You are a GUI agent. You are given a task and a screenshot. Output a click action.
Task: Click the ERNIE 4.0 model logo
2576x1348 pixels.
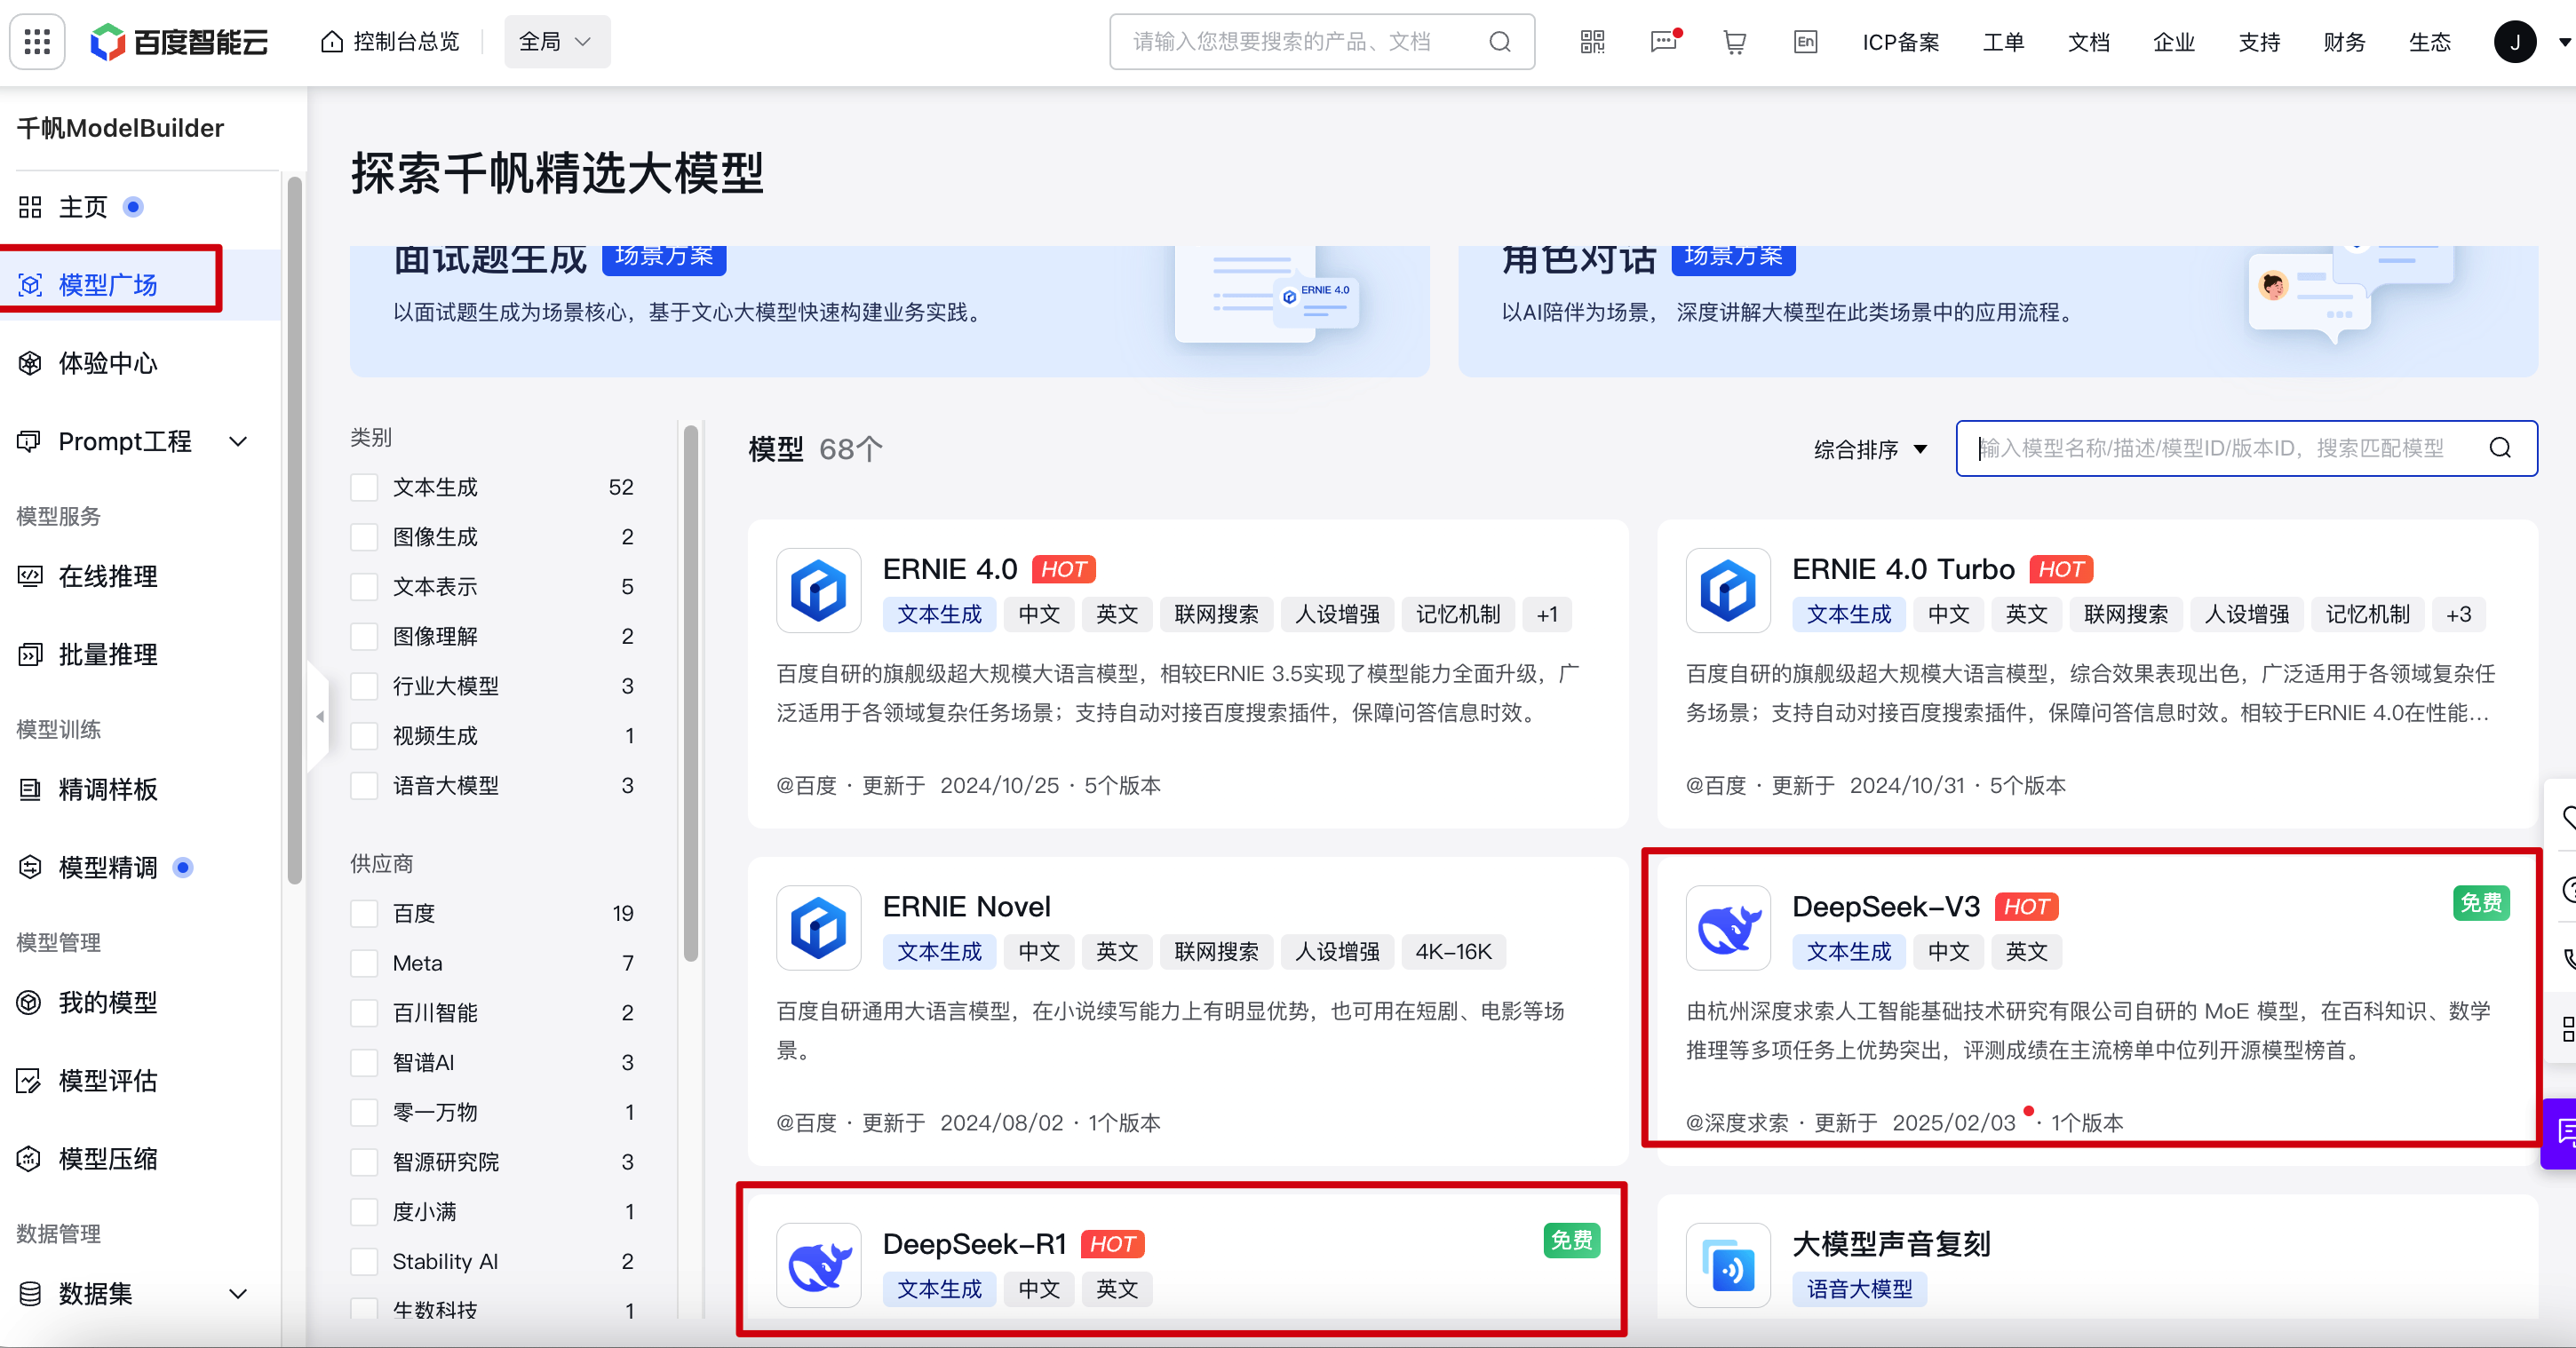pyautogui.click(x=818, y=590)
